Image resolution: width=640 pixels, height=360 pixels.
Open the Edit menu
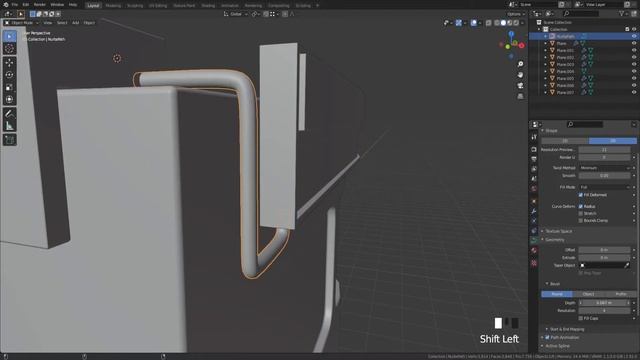click(x=26, y=5)
